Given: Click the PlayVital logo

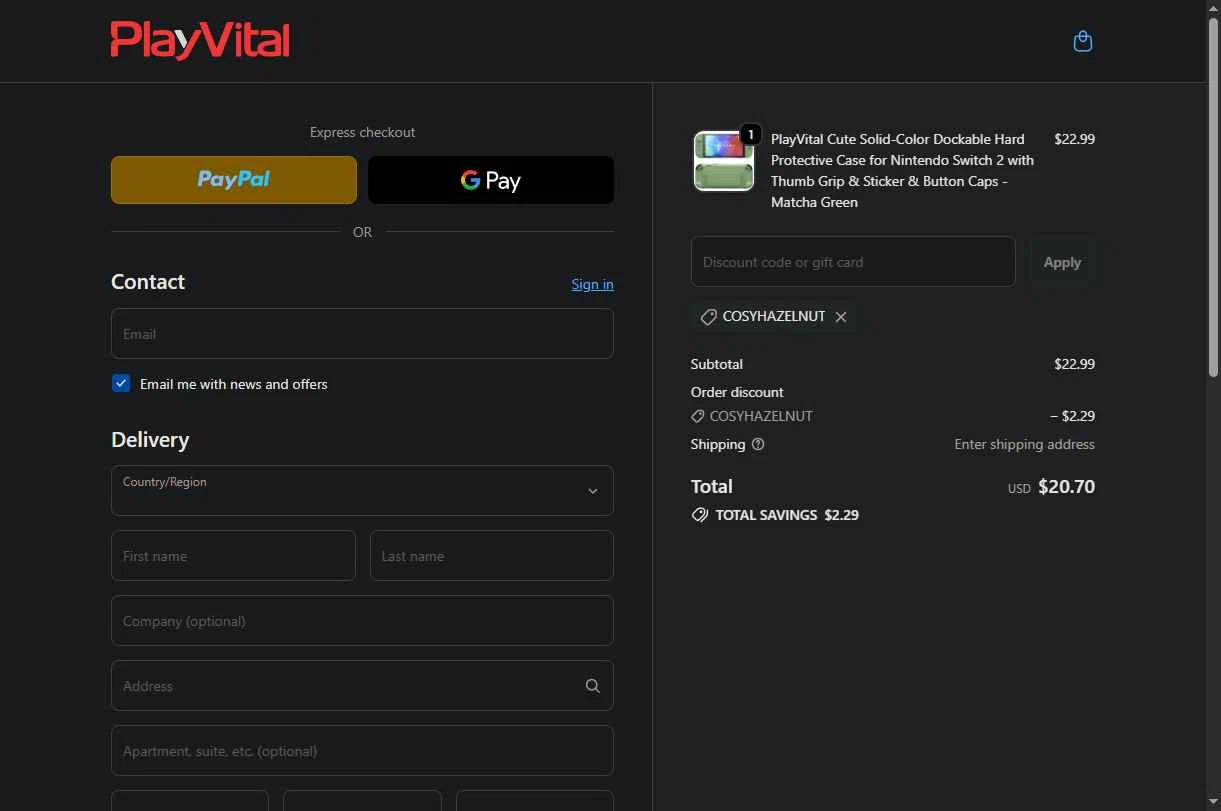Looking at the screenshot, I should 200,41.
